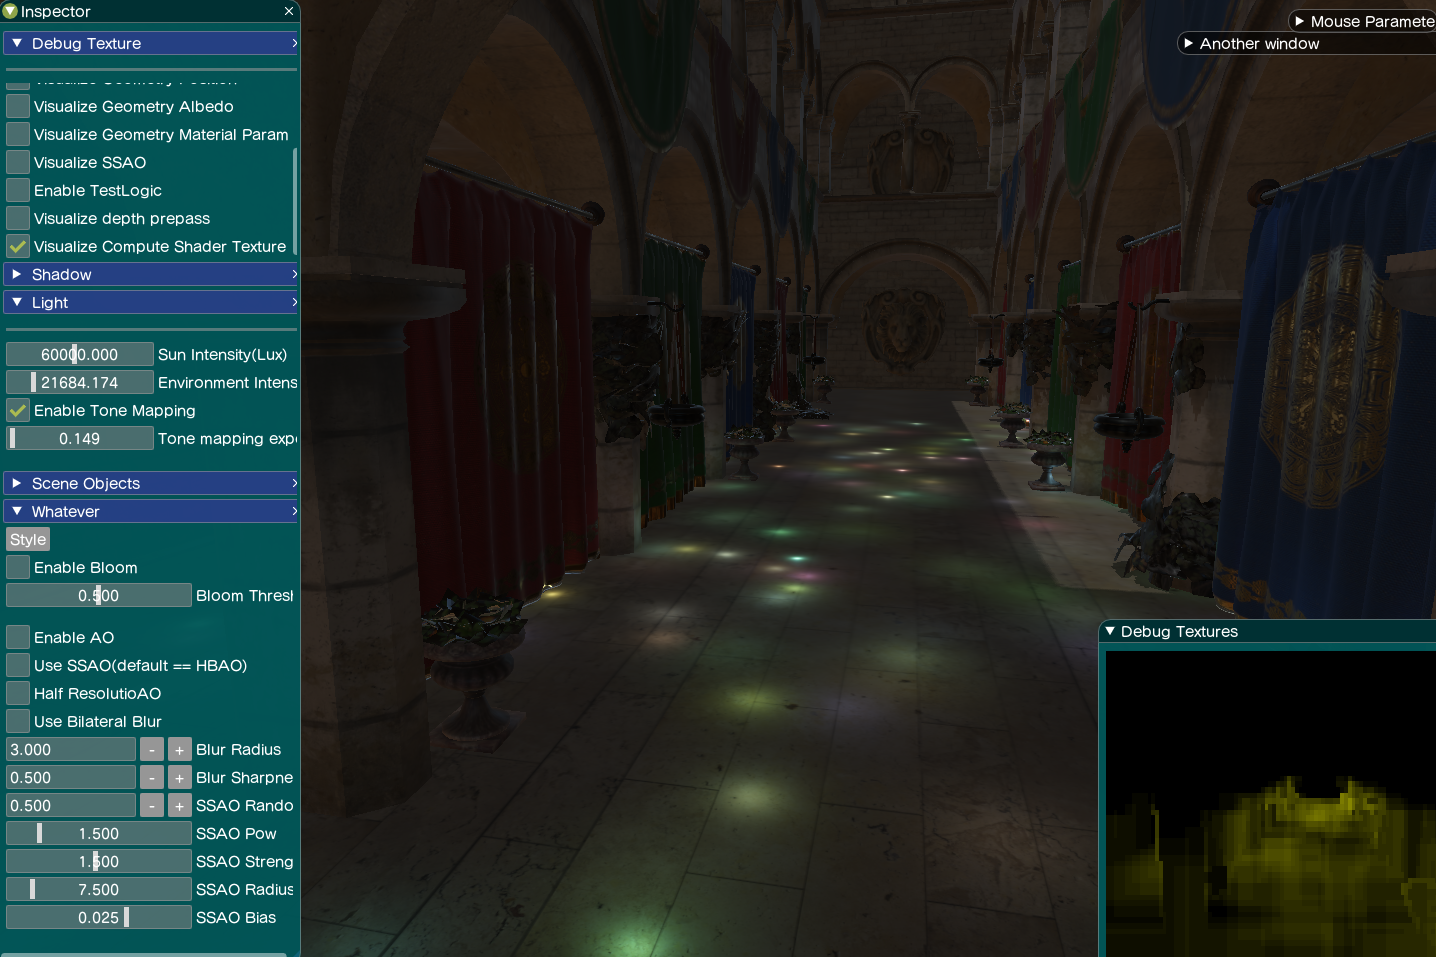This screenshot has width=1436, height=957.
Task: Turn on Enable Bloom checkbox
Action: (x=18, y=567)
